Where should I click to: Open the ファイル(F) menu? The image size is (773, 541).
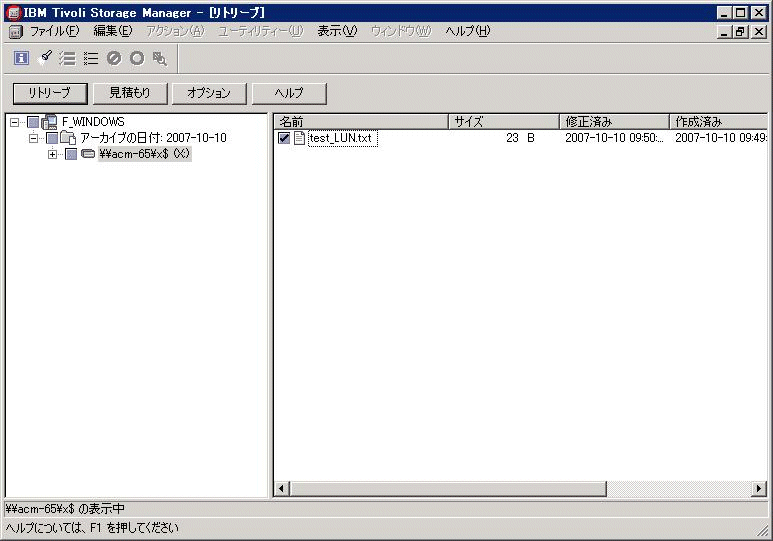point(54,32)
